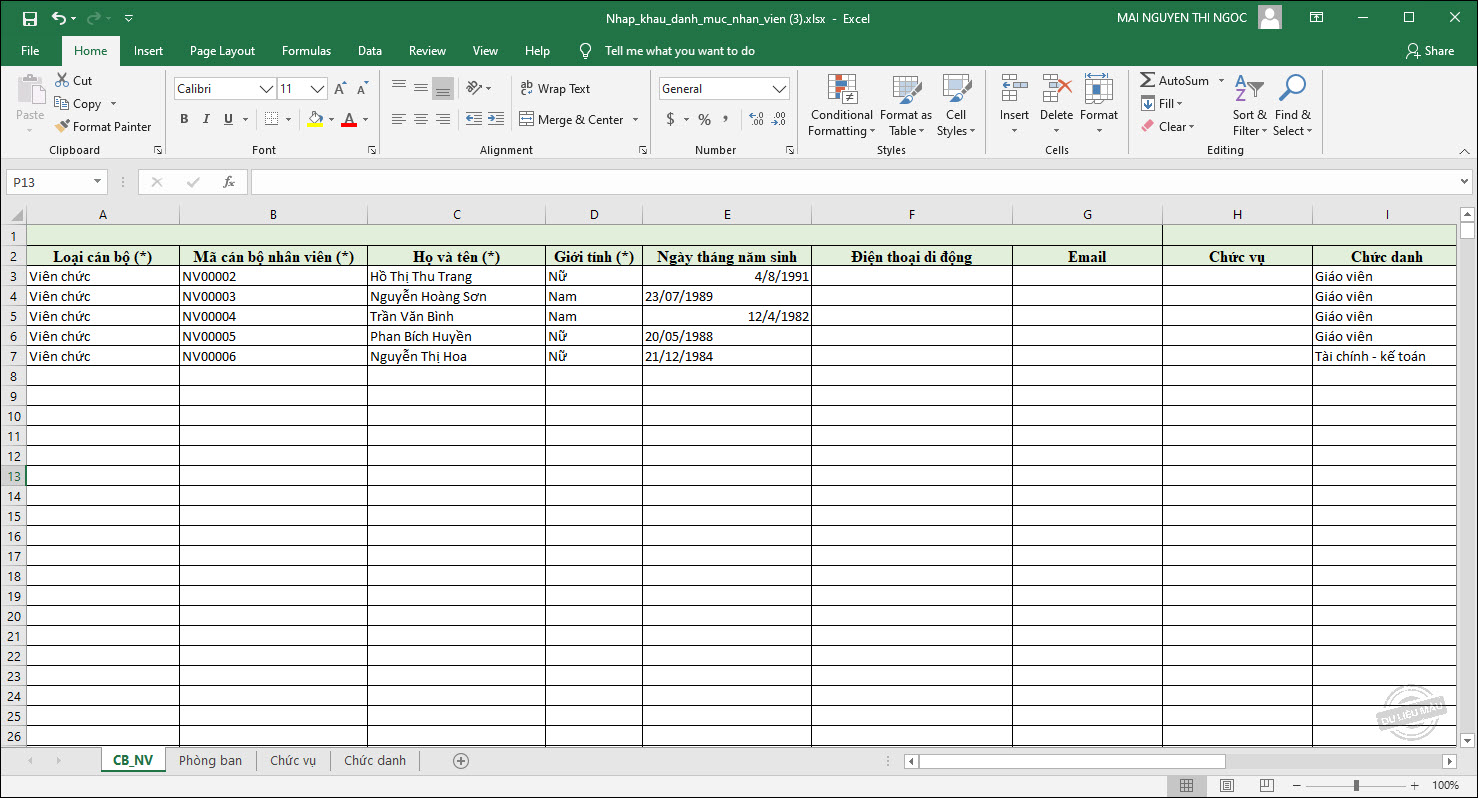Switch to the Formulas ribbon tab

(306, 51)
